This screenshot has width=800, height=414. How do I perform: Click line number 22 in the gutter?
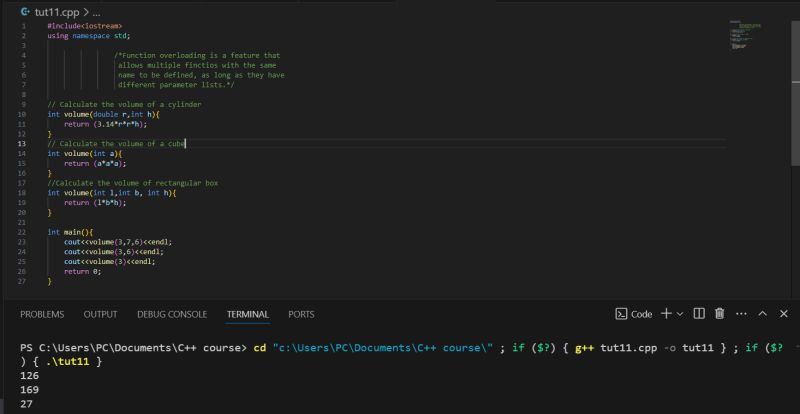(22, 231)
